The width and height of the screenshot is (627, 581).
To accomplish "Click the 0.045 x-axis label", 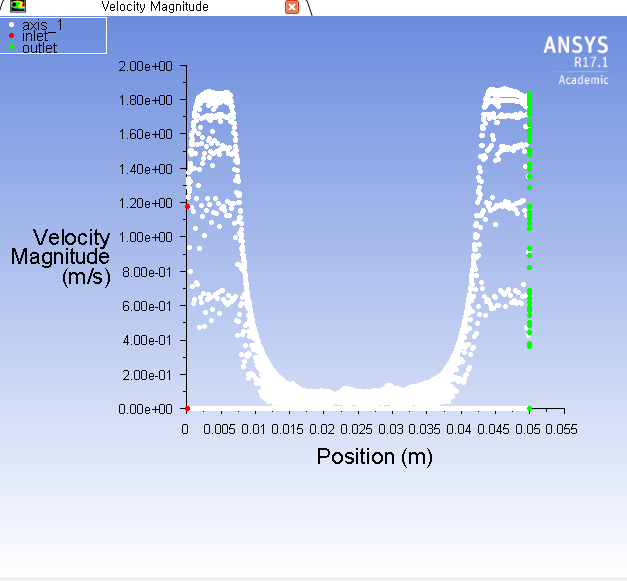I will pyautogui.click(x=493, y=429).
